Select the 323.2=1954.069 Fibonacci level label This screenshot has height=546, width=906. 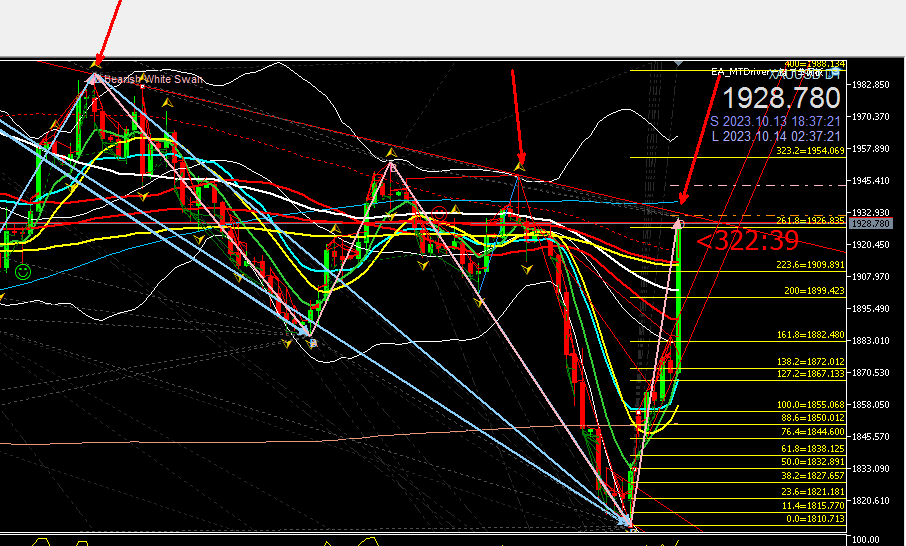click(x=810, y=150)
